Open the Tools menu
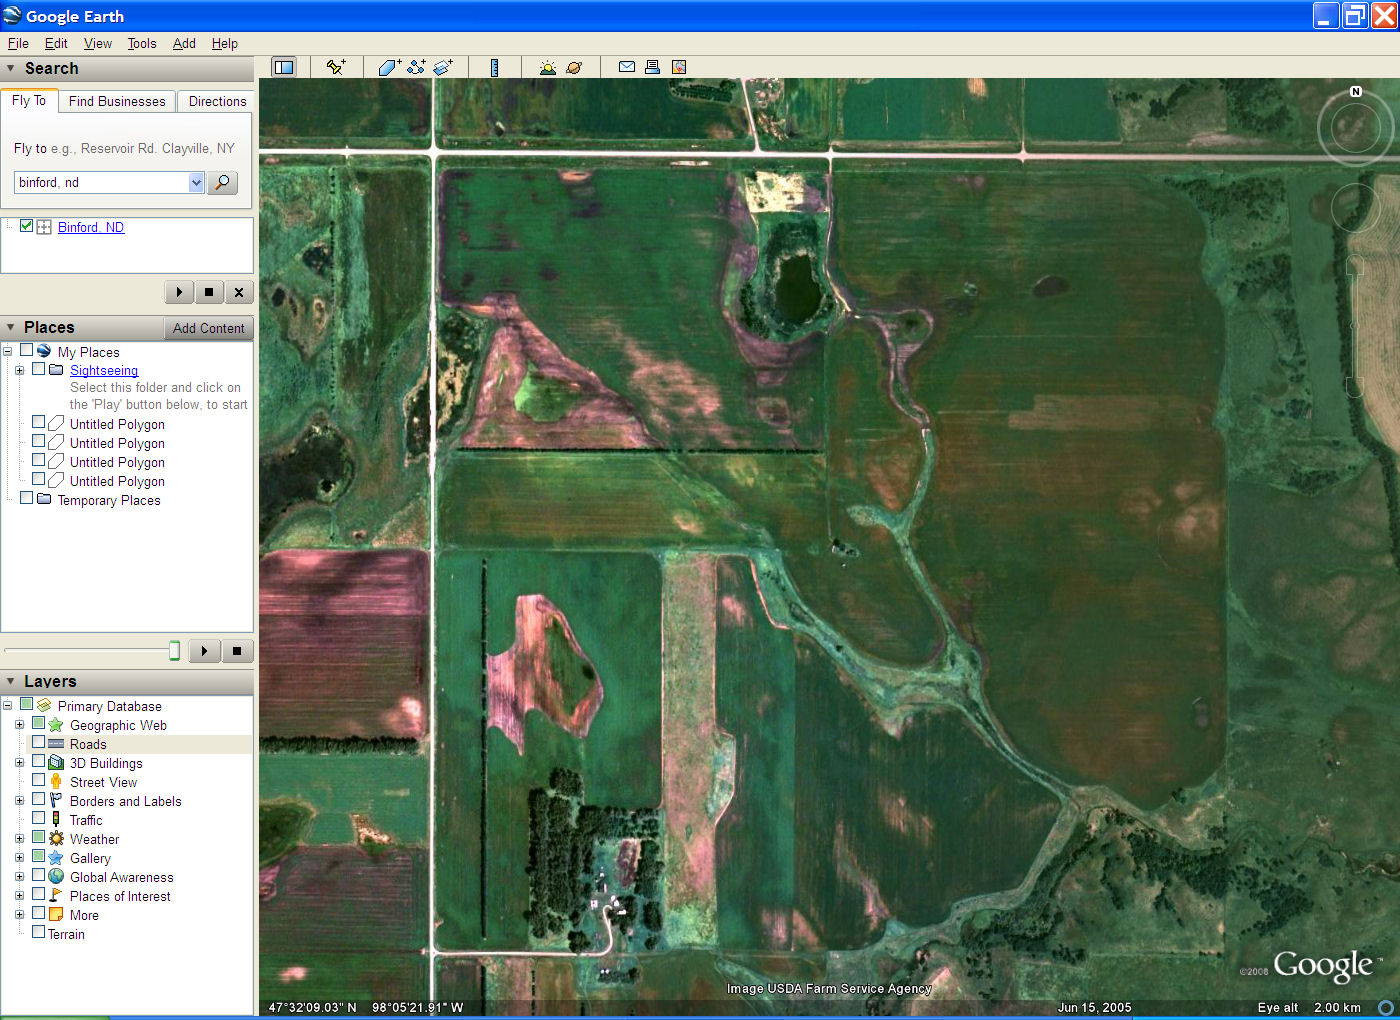1400x1020 pixels. click(142, 43)
